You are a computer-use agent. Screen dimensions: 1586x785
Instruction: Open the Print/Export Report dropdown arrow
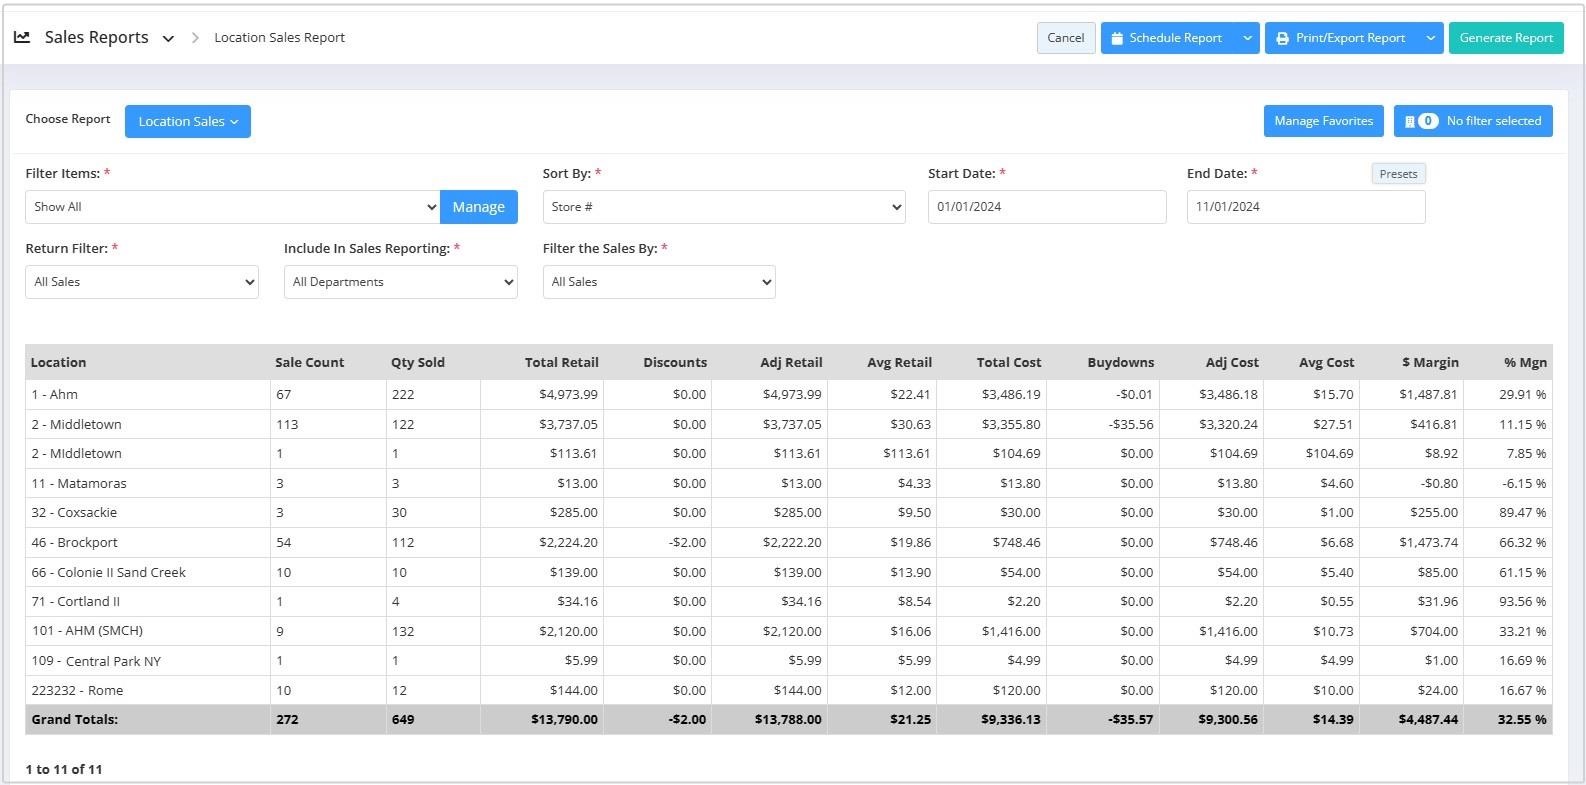[1431, 38]
